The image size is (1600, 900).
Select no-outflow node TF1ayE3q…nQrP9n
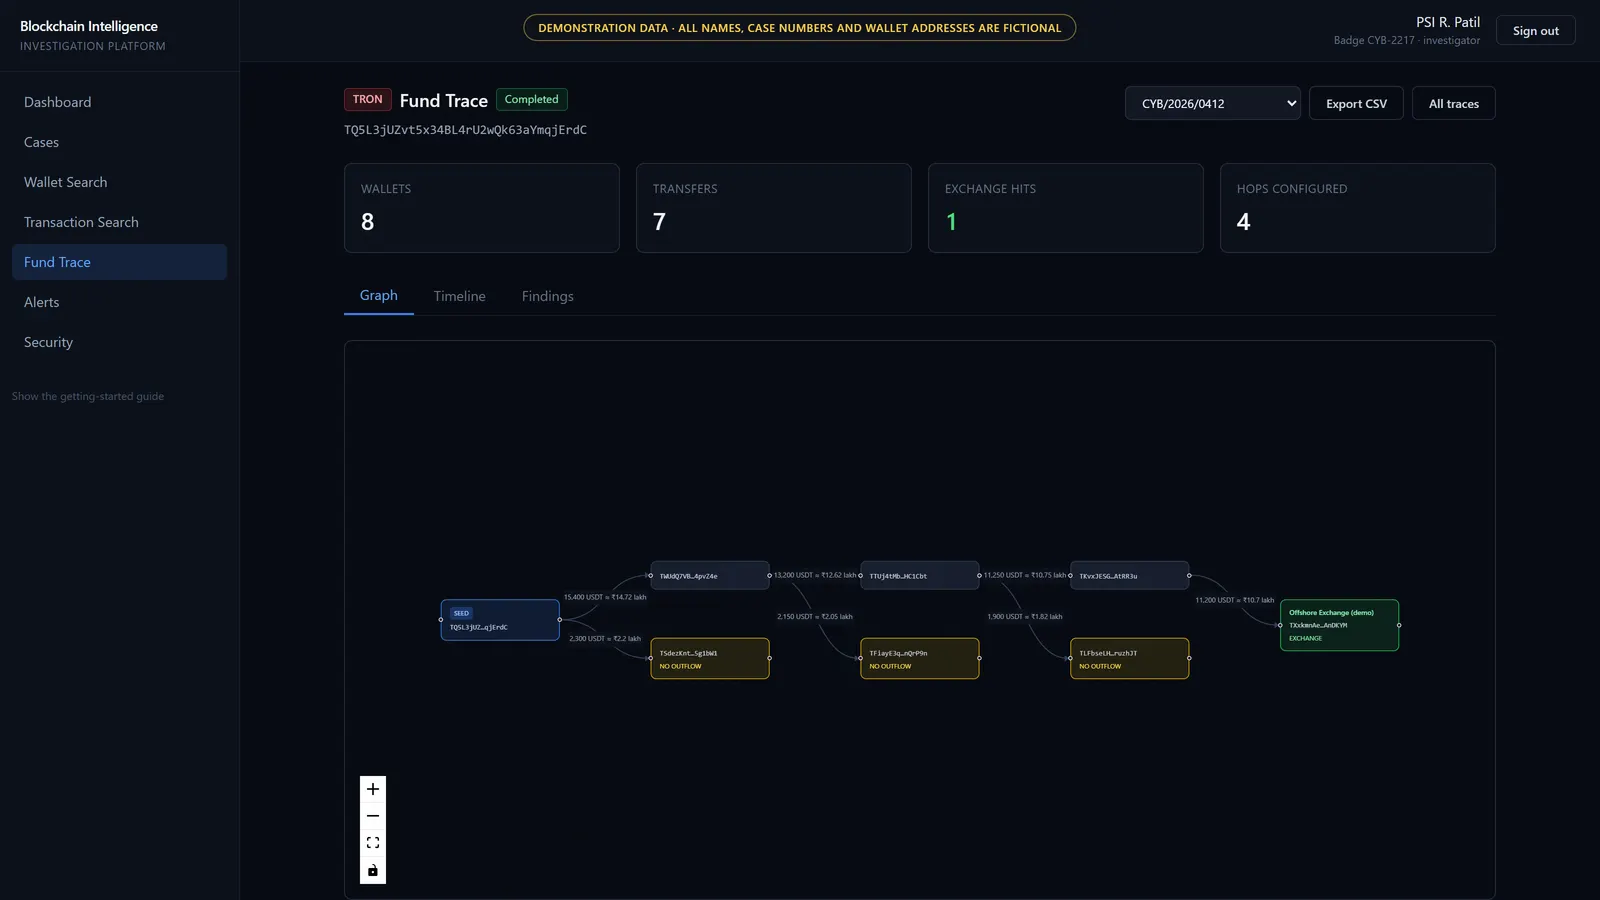pos(920,658)
